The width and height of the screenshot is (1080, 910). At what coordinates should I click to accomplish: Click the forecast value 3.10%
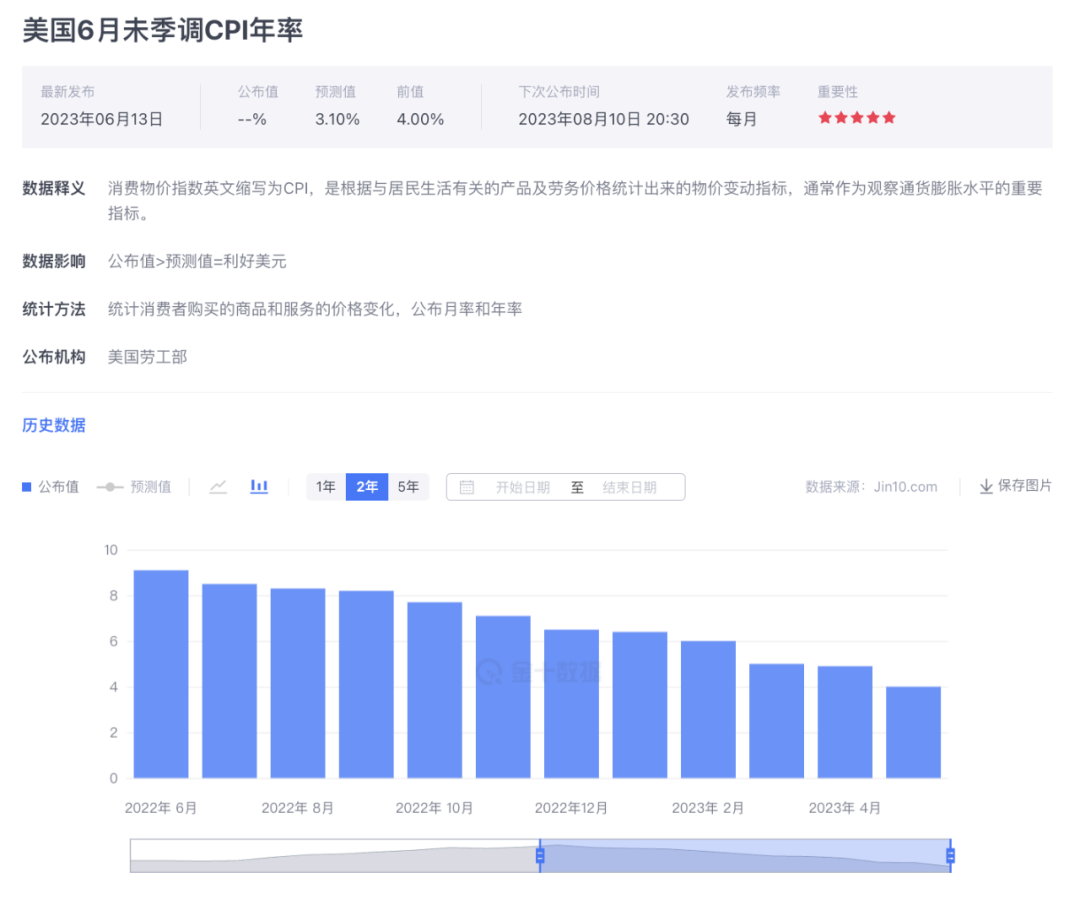point(338,119)
